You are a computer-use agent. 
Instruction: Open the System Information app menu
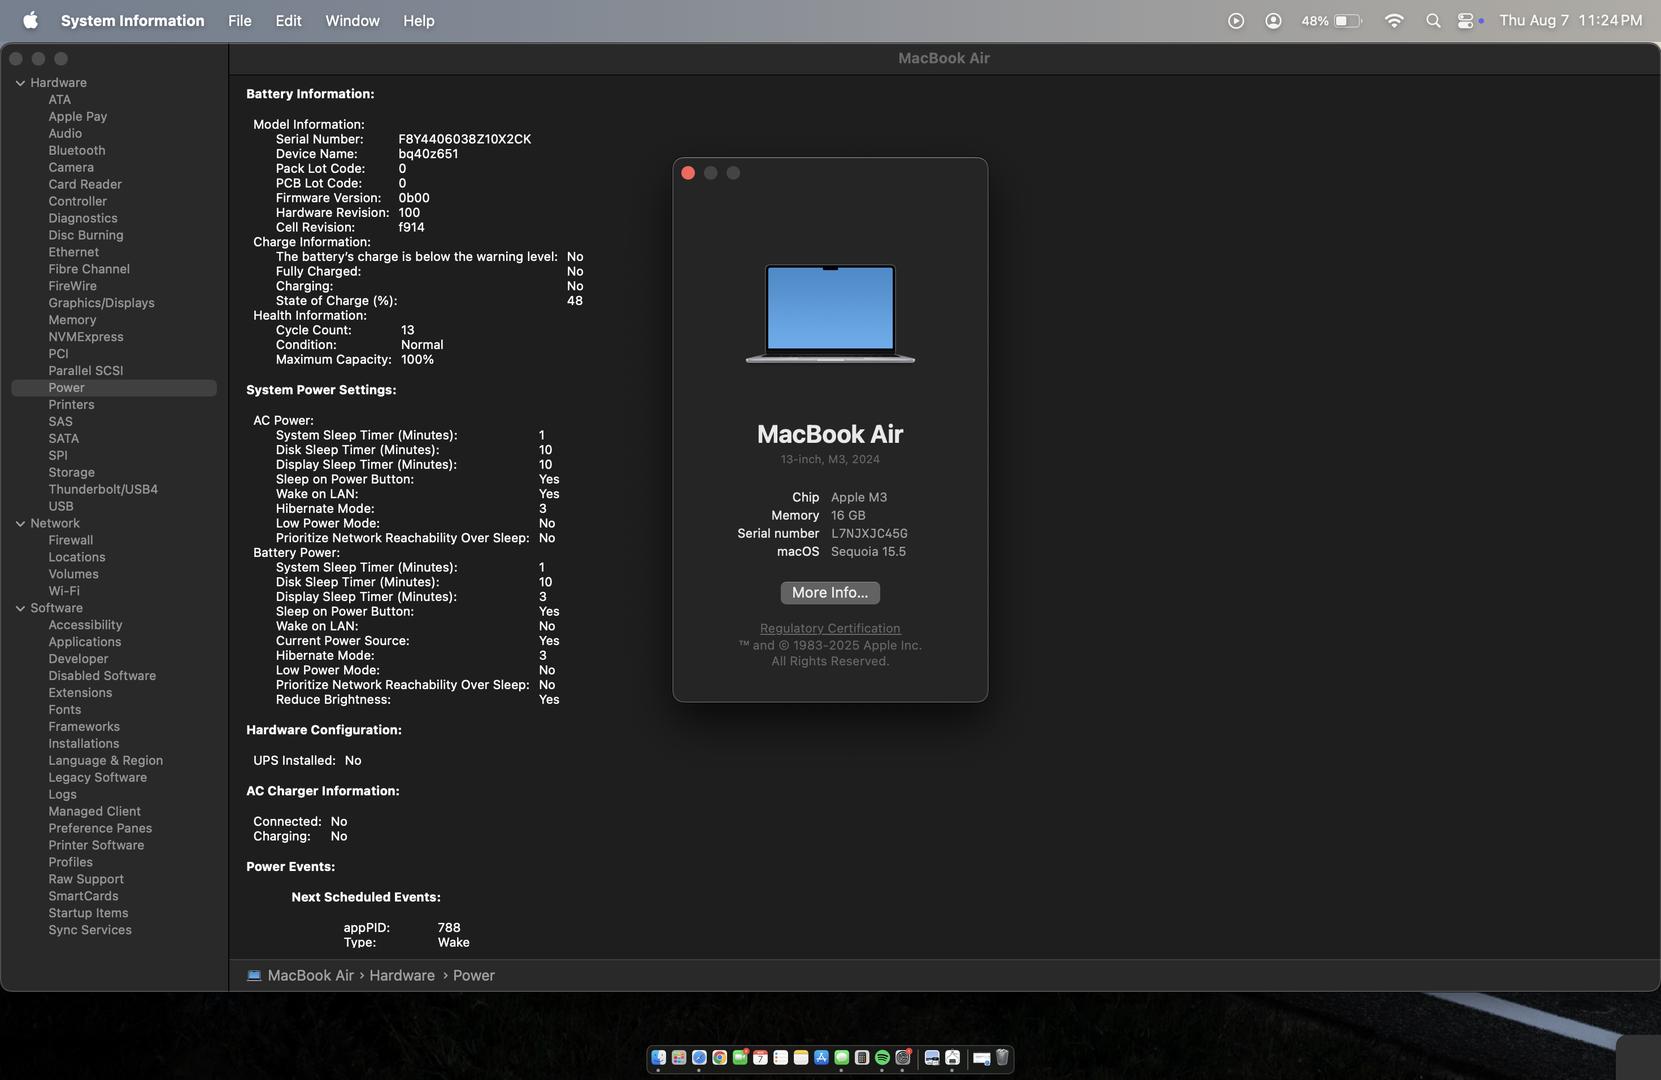pos(132,20)
